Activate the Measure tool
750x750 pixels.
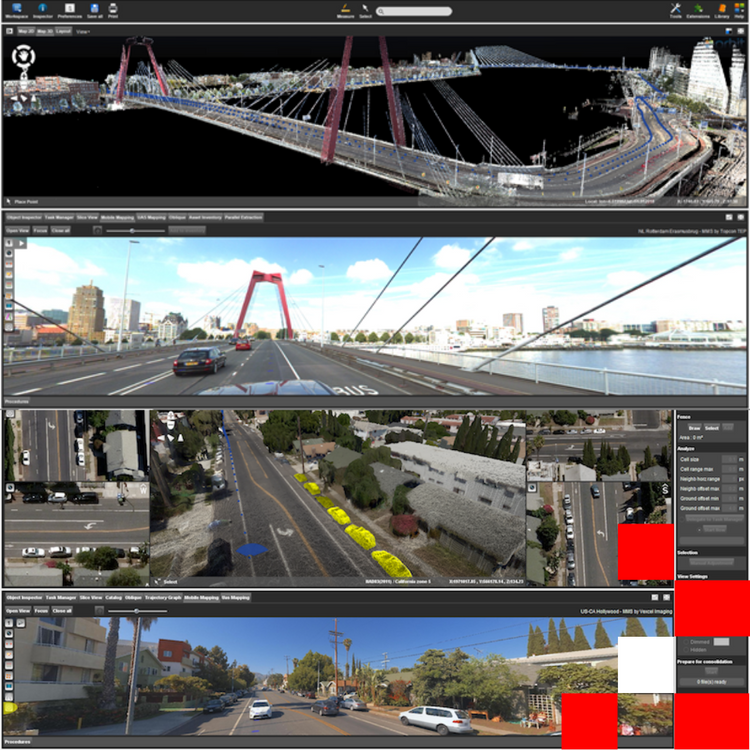click(345, 9)
